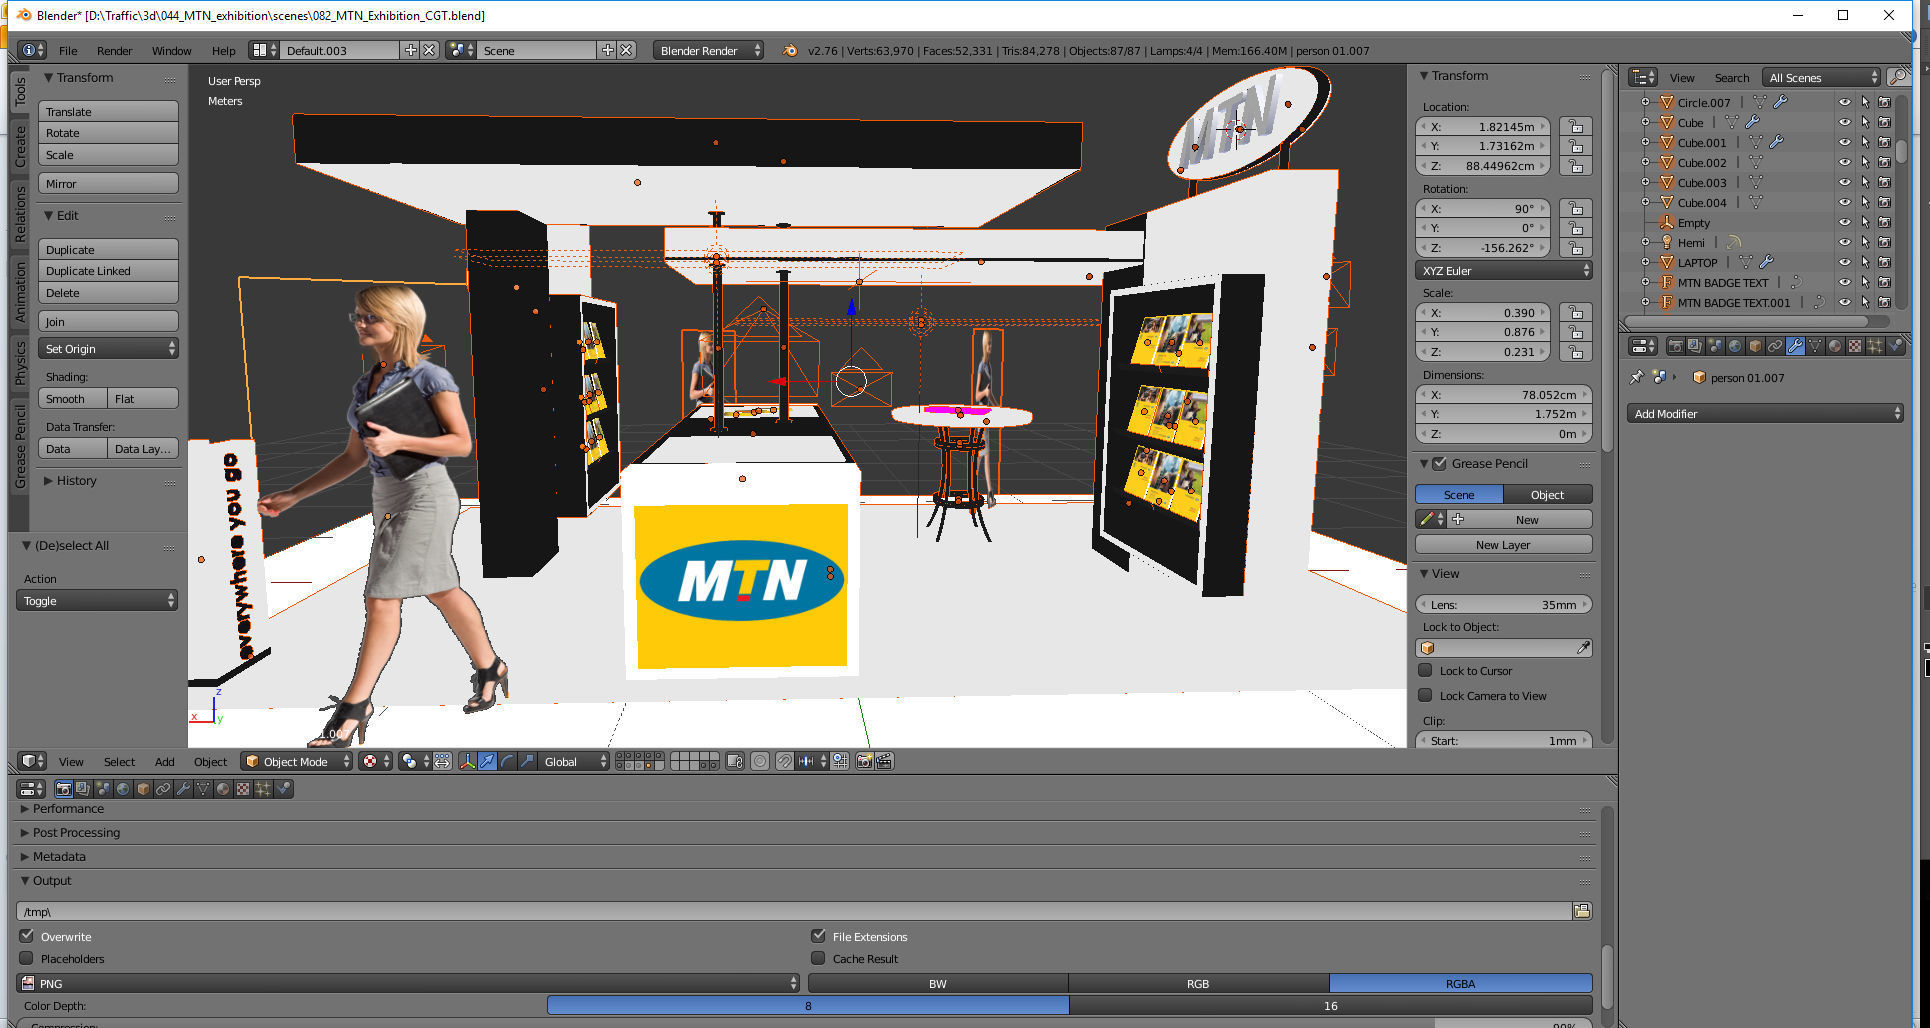Enable Lock Camera to View checkbox
The width and height of the screenshot is (1930, 1028).
(1426, 695)
